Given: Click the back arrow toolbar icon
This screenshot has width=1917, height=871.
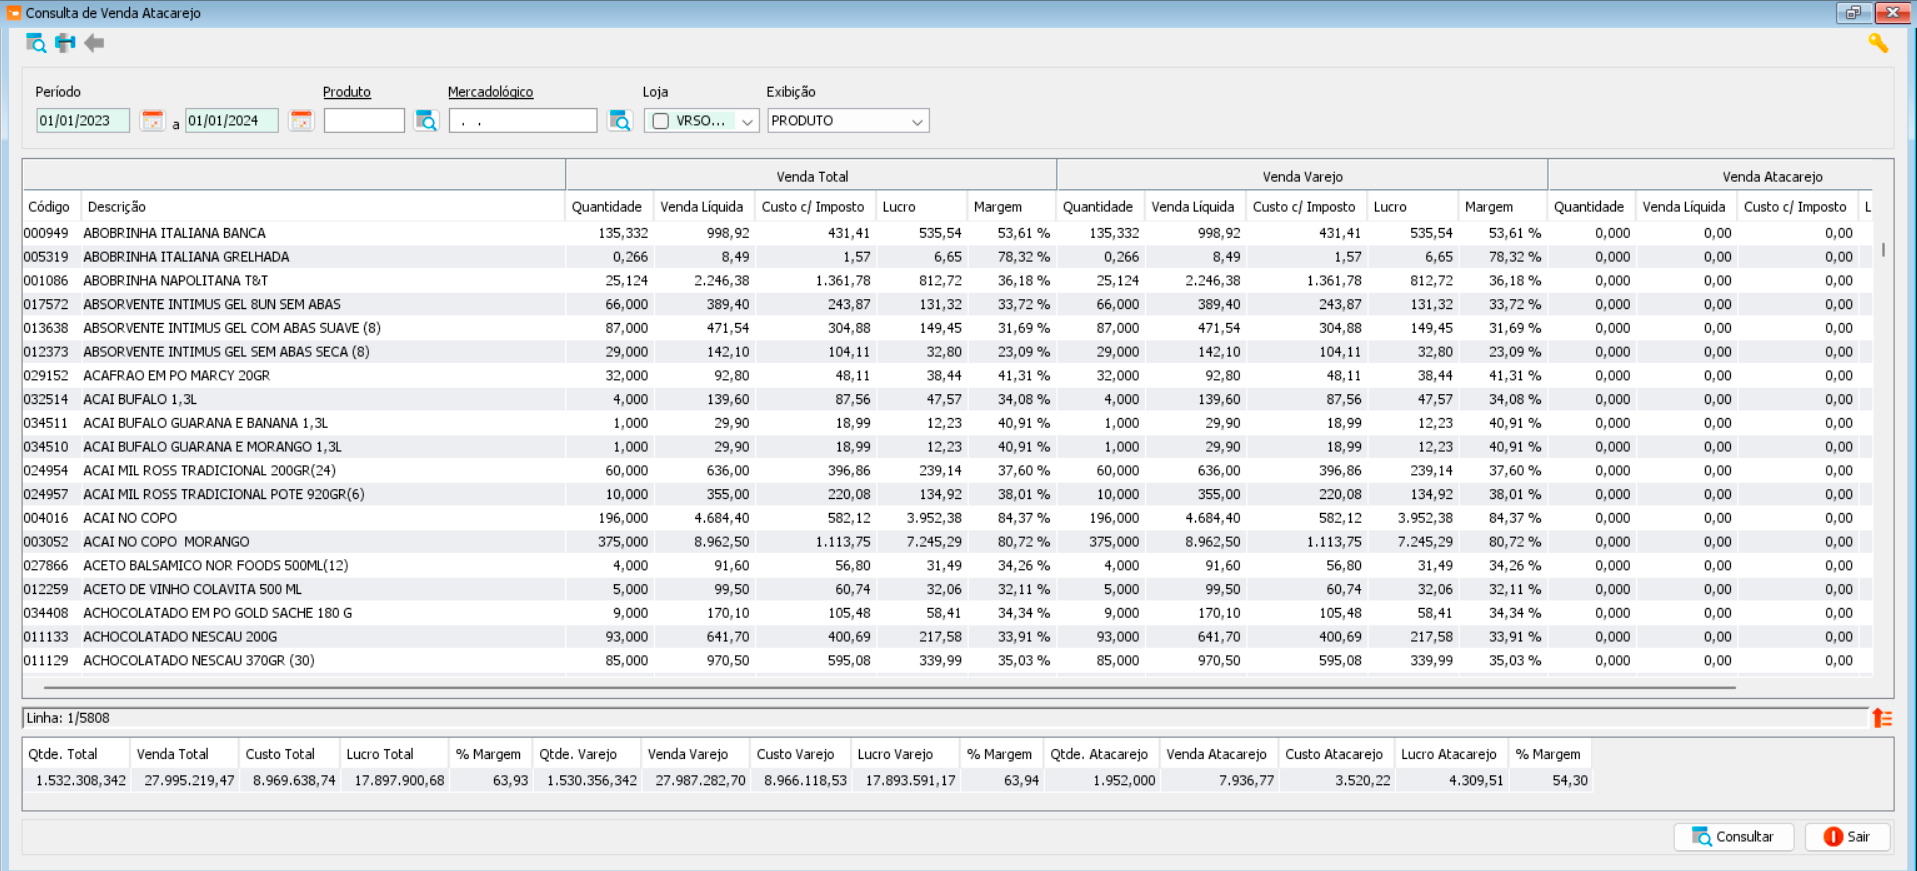Looking at the screenshot, I should [x=94, y=43].
